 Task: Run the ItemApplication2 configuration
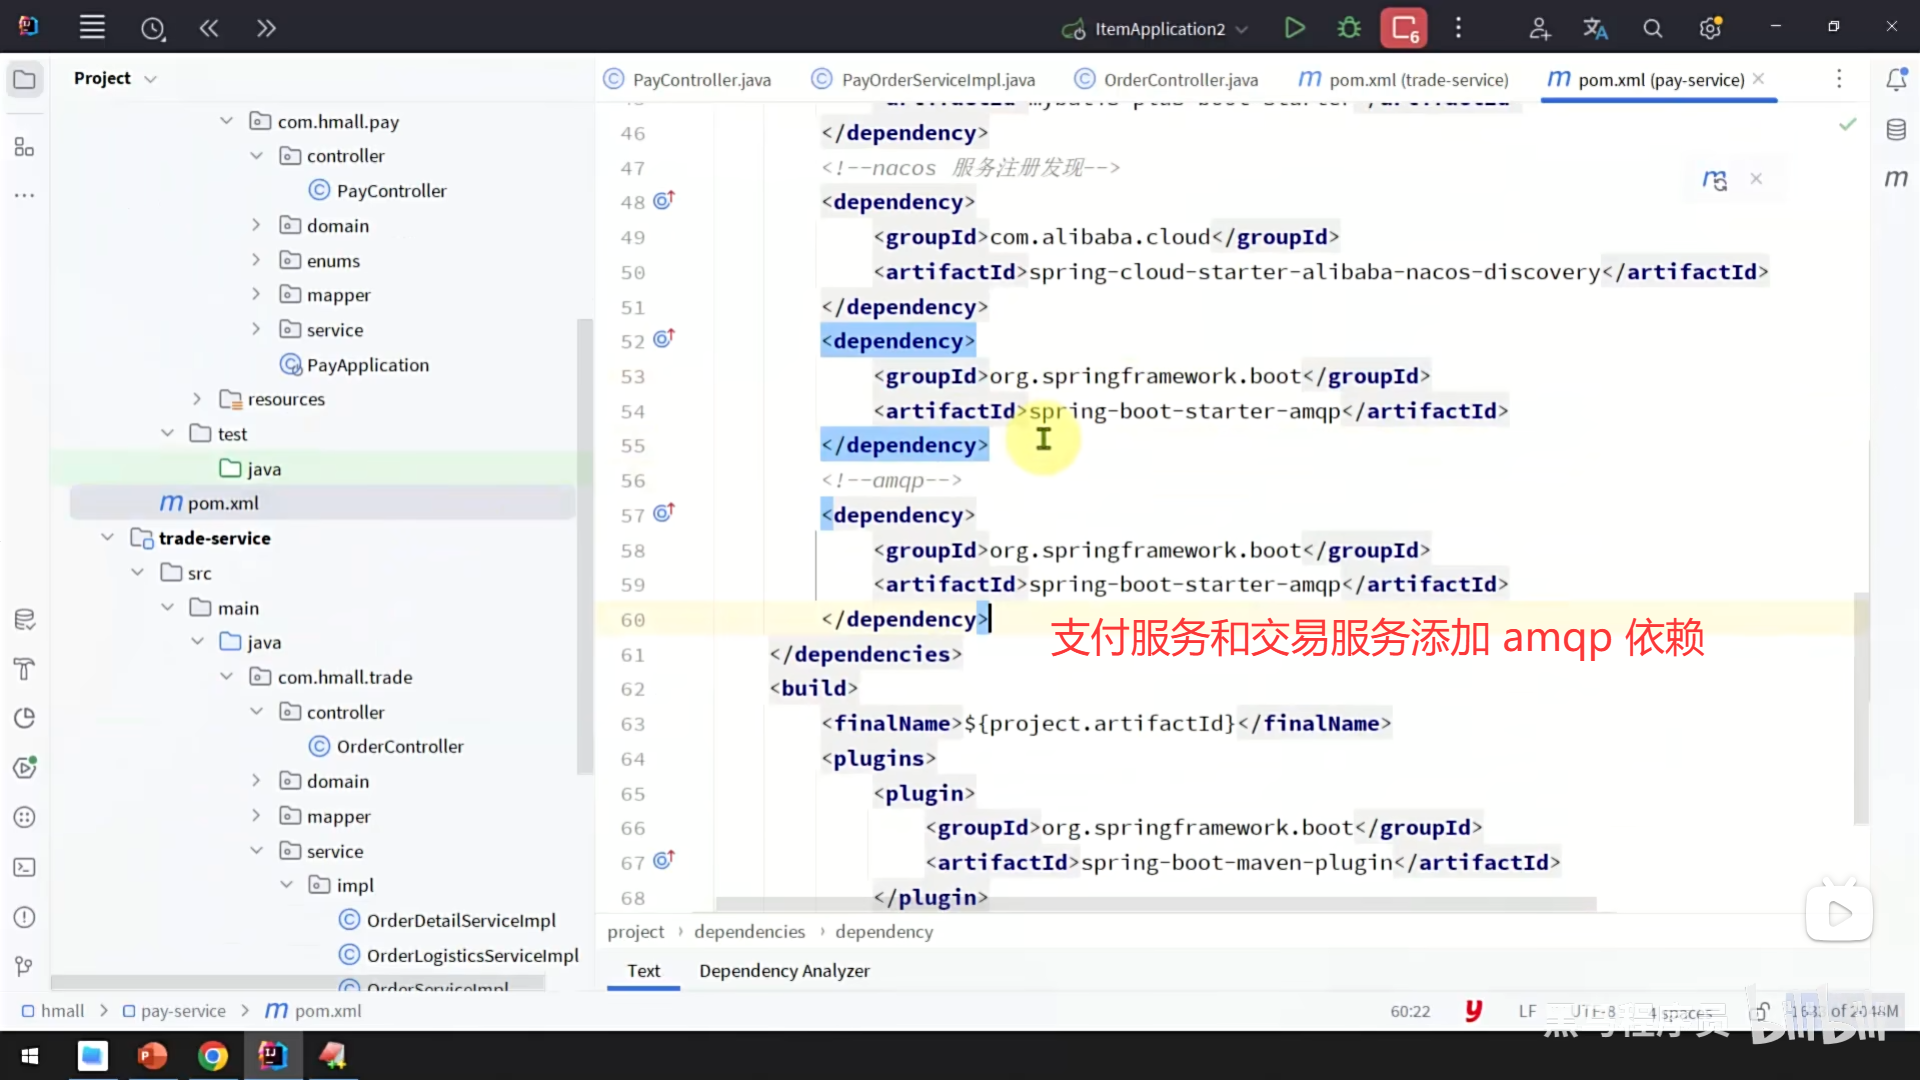(x=1294, y=28)
